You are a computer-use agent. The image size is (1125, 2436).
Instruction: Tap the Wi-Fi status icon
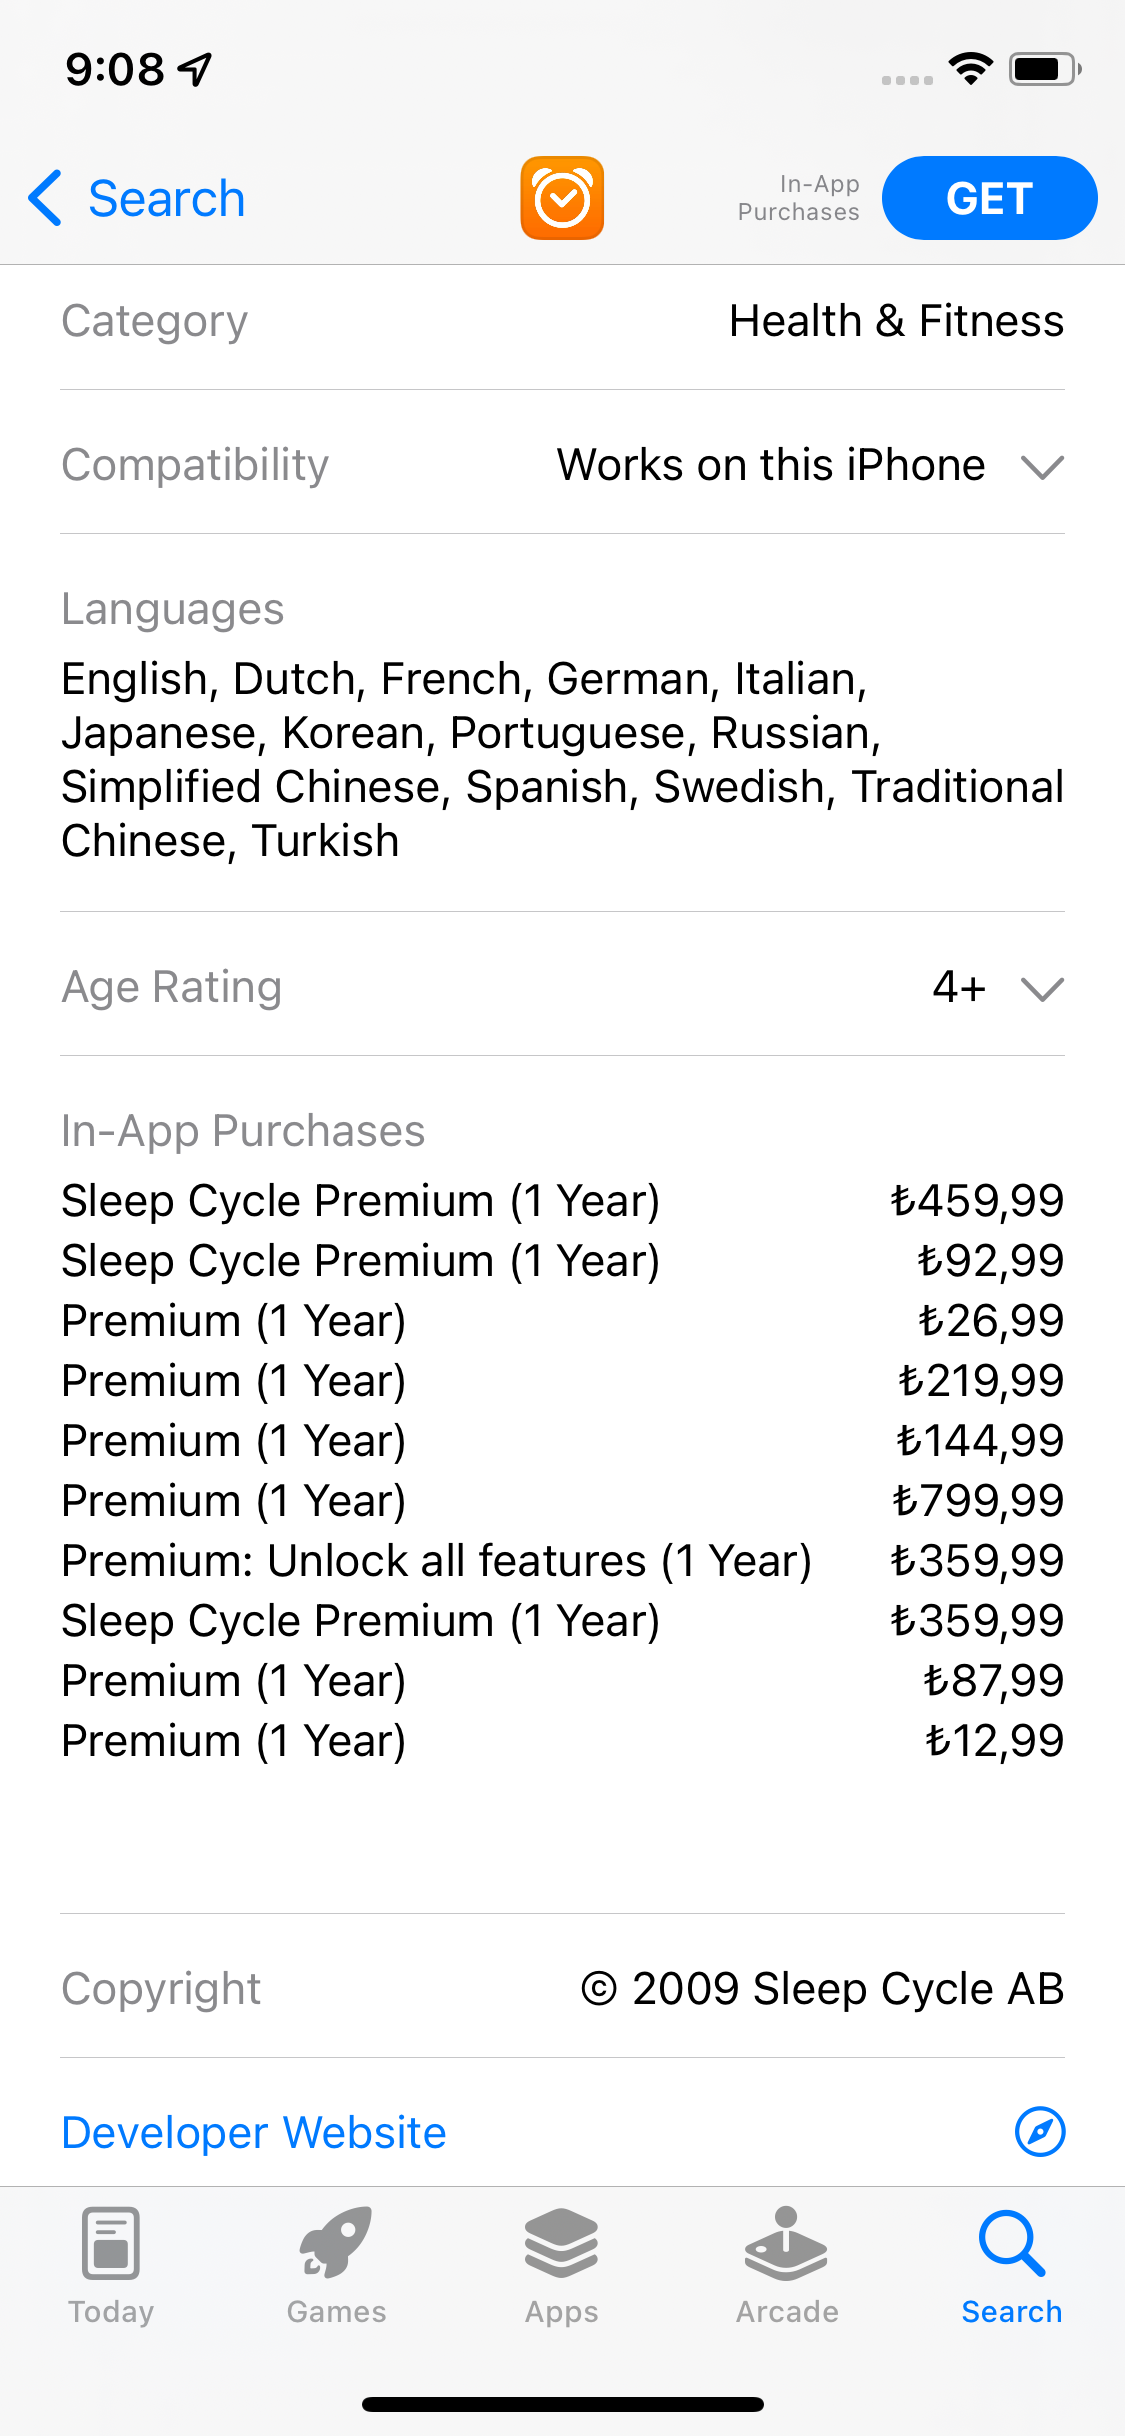click(970, 69)
